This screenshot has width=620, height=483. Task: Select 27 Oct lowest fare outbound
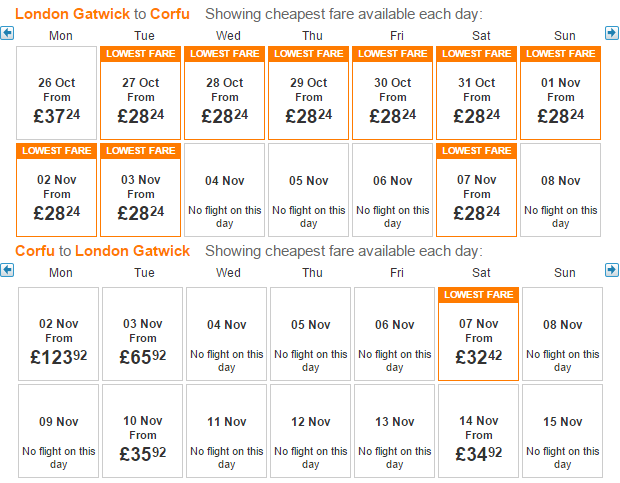click(140, 93)
